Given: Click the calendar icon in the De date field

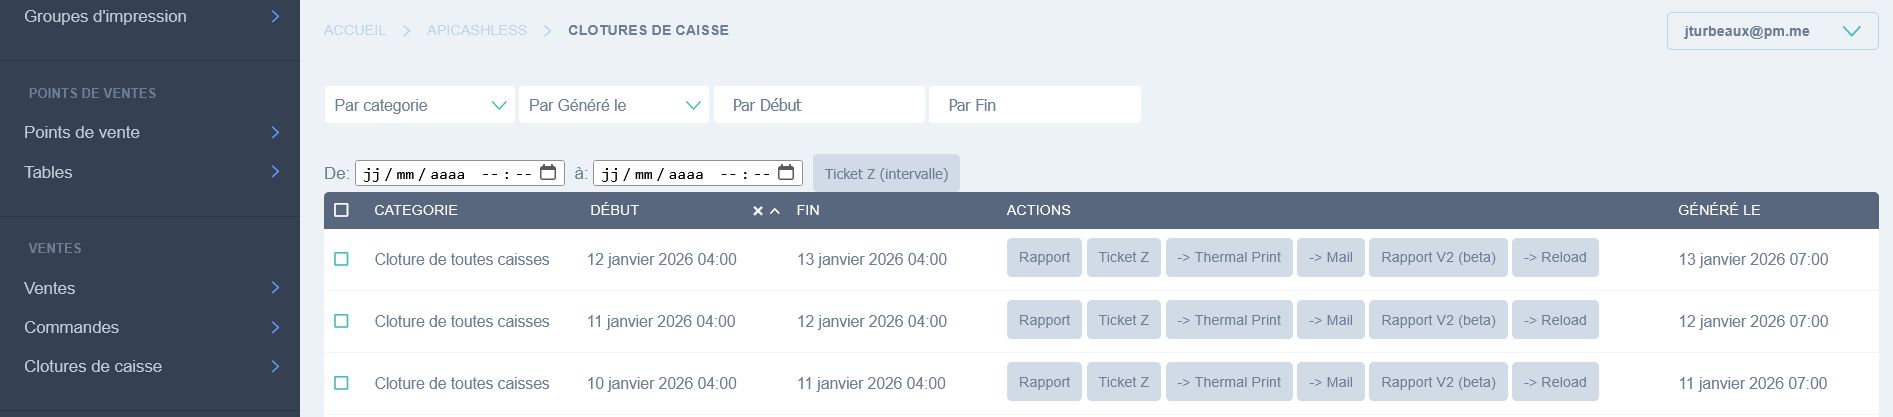Looking at the screenshot, I should click(x=548, y=173).
